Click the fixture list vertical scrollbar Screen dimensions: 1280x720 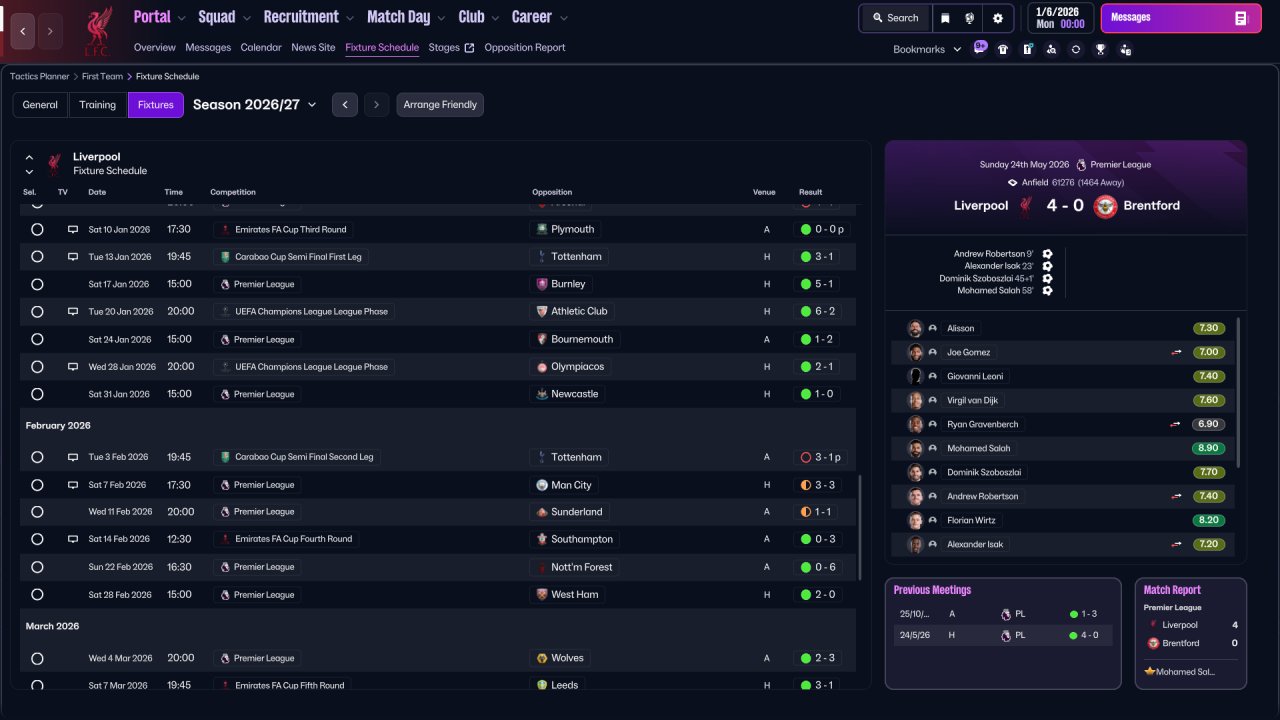pyautogui.click(x=859, y=527)
